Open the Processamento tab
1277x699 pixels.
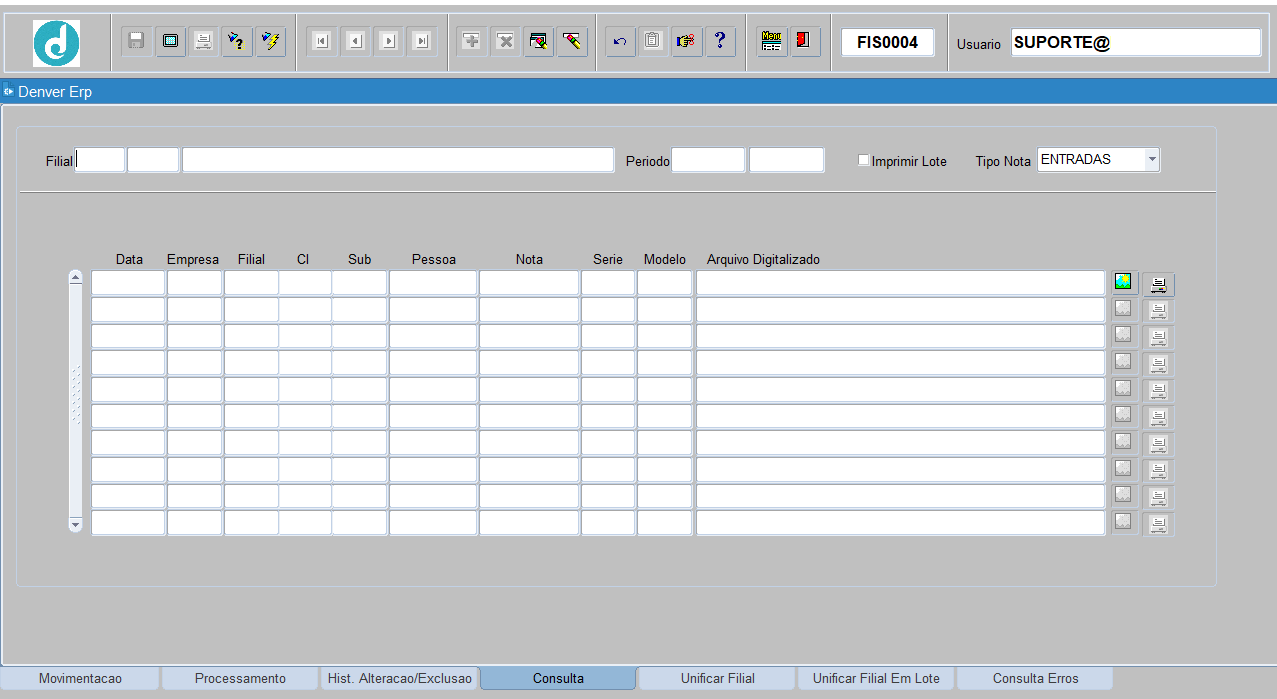coord(240,678)
